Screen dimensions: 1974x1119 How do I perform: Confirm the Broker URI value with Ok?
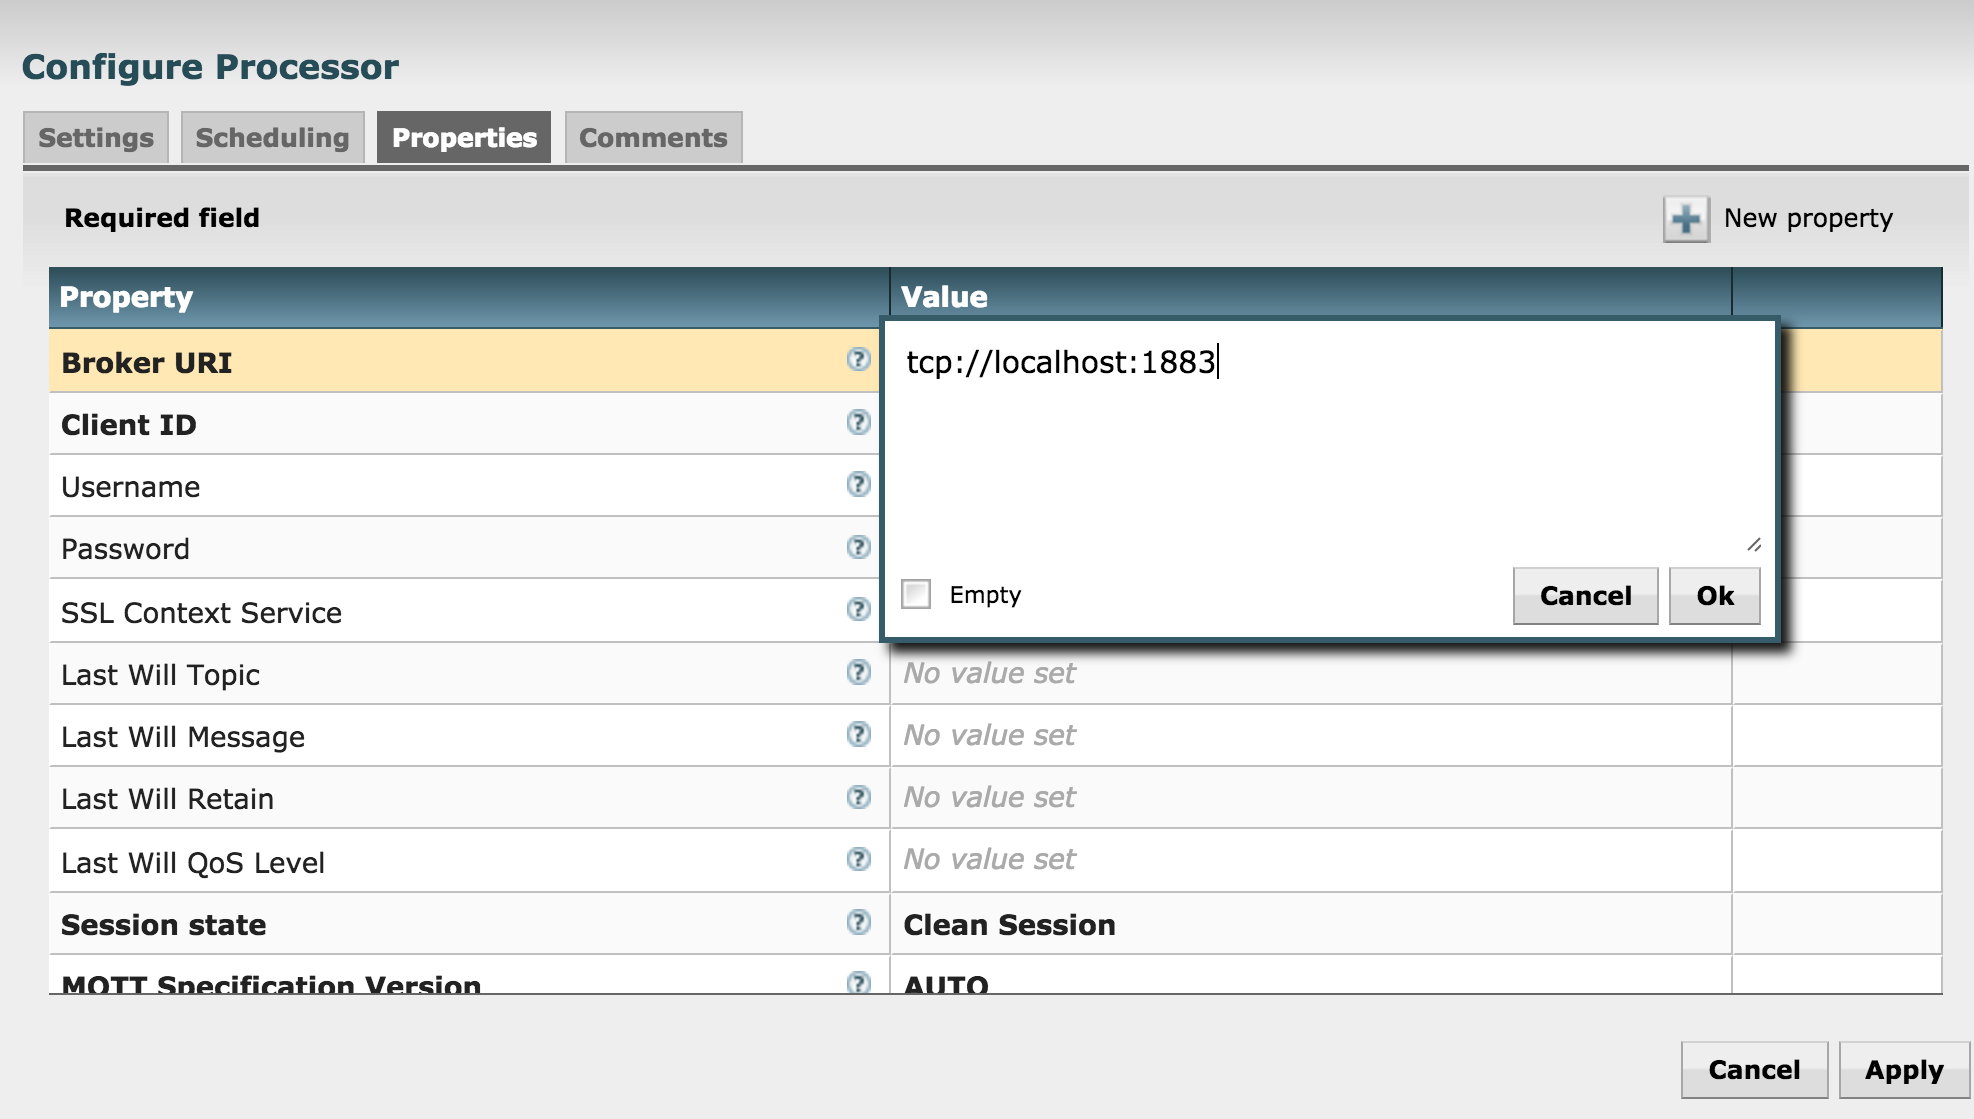[1714, 596]
